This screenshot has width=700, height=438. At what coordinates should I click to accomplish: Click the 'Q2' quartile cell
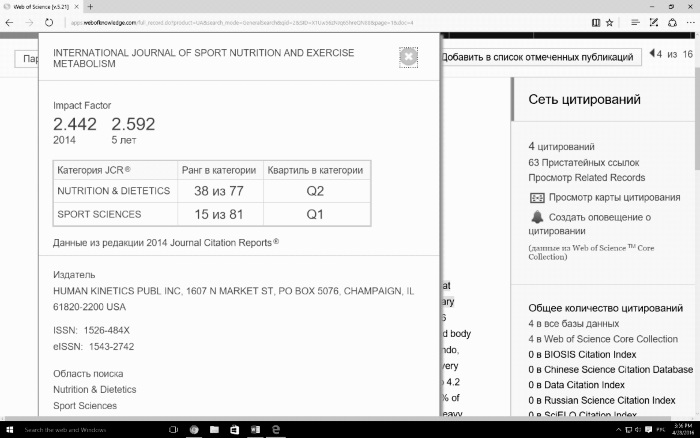tap(317, 191)
